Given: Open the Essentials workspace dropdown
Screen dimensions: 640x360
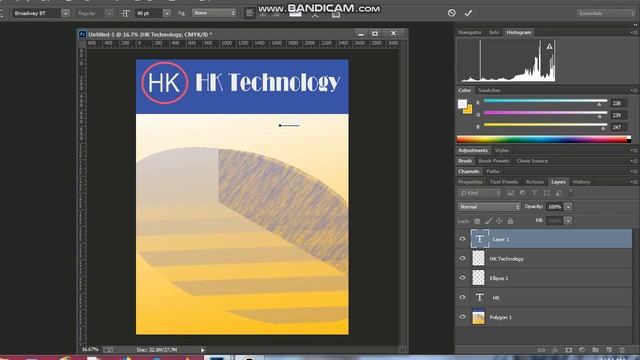Looking at the screenshot, I should (606, 13).
